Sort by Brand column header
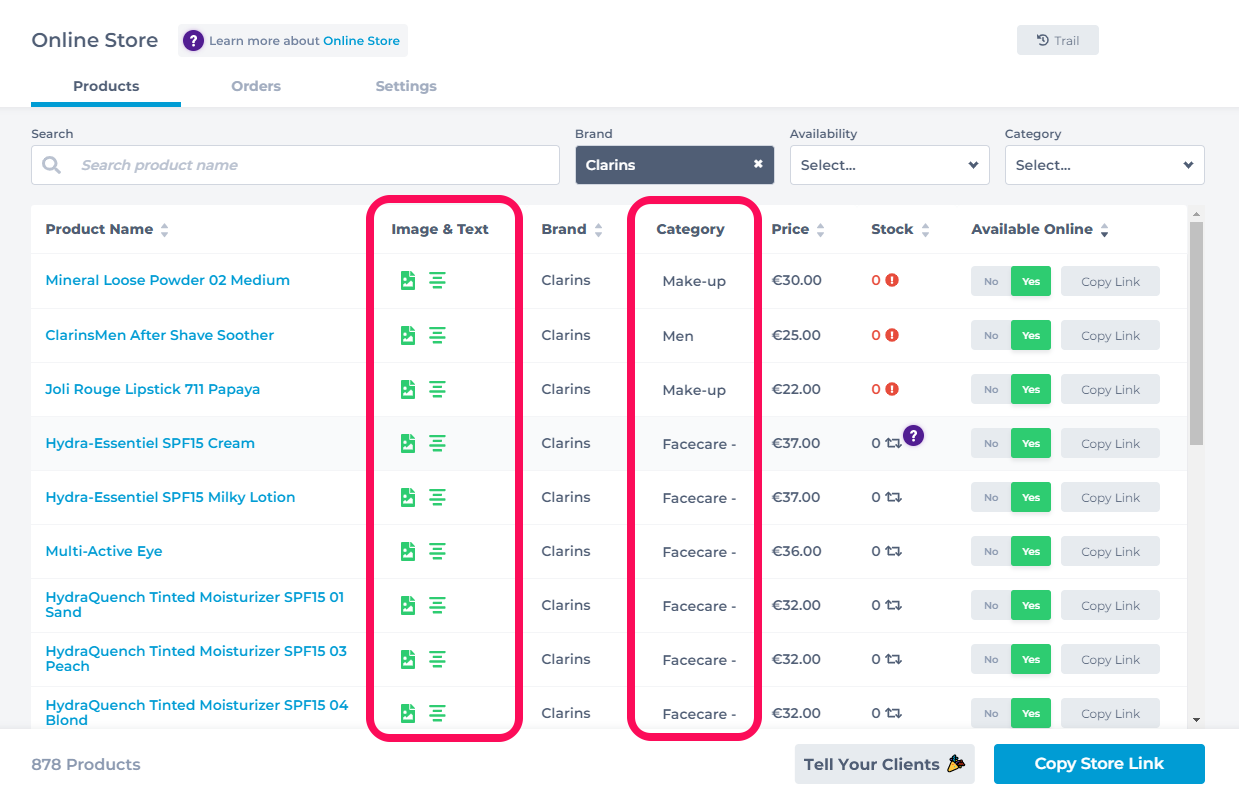1249x798 pixels. pos(572,229)
